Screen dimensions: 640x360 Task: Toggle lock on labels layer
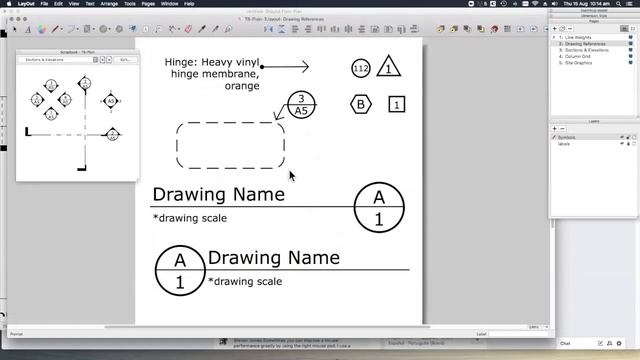point(628,144)
